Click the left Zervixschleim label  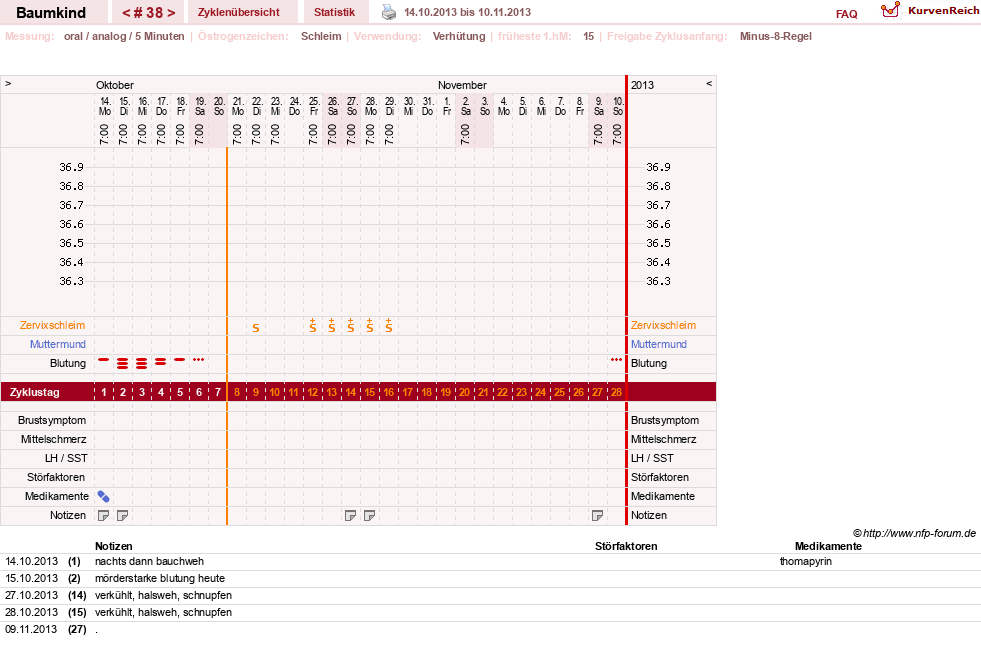point(53,325)
